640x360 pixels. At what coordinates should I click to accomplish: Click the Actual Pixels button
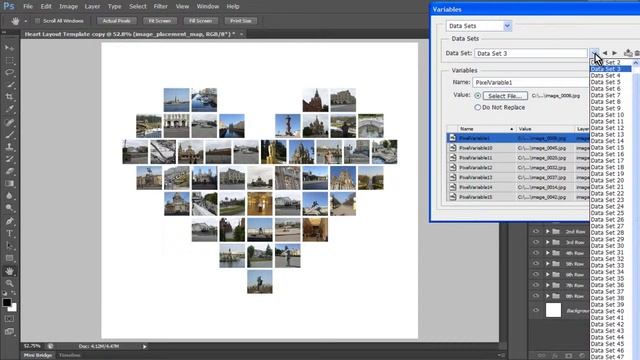116,21
